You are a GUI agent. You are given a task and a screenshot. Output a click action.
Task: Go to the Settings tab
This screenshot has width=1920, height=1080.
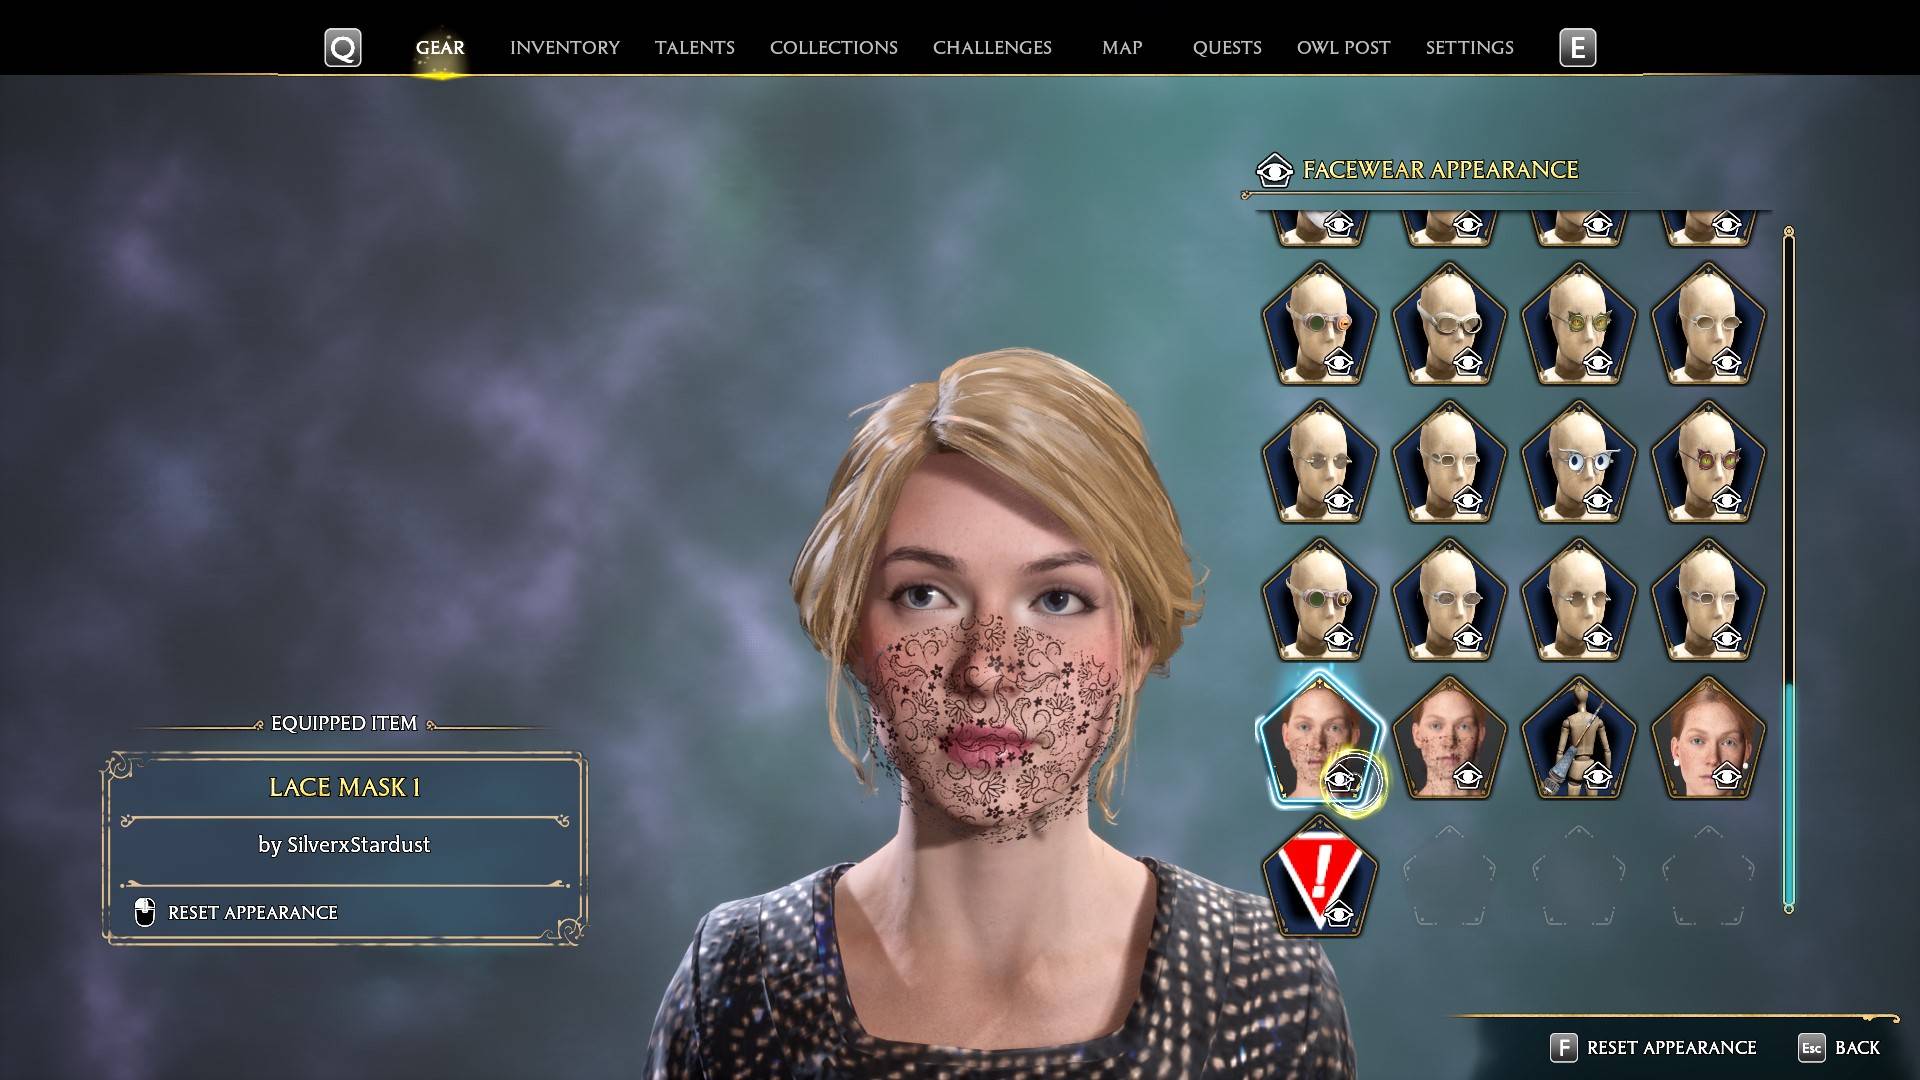[x=1470, y=48]
